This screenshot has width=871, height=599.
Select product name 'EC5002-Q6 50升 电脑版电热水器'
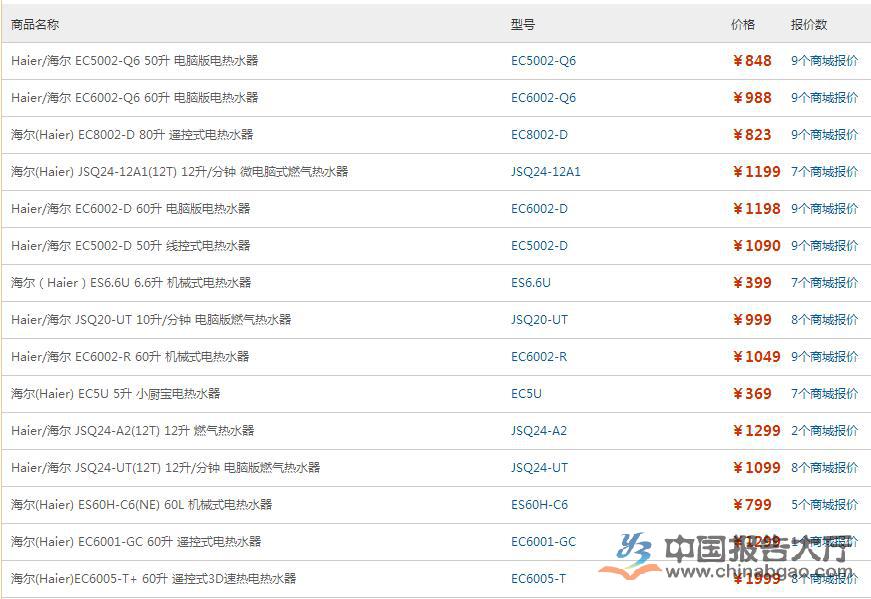167,61
